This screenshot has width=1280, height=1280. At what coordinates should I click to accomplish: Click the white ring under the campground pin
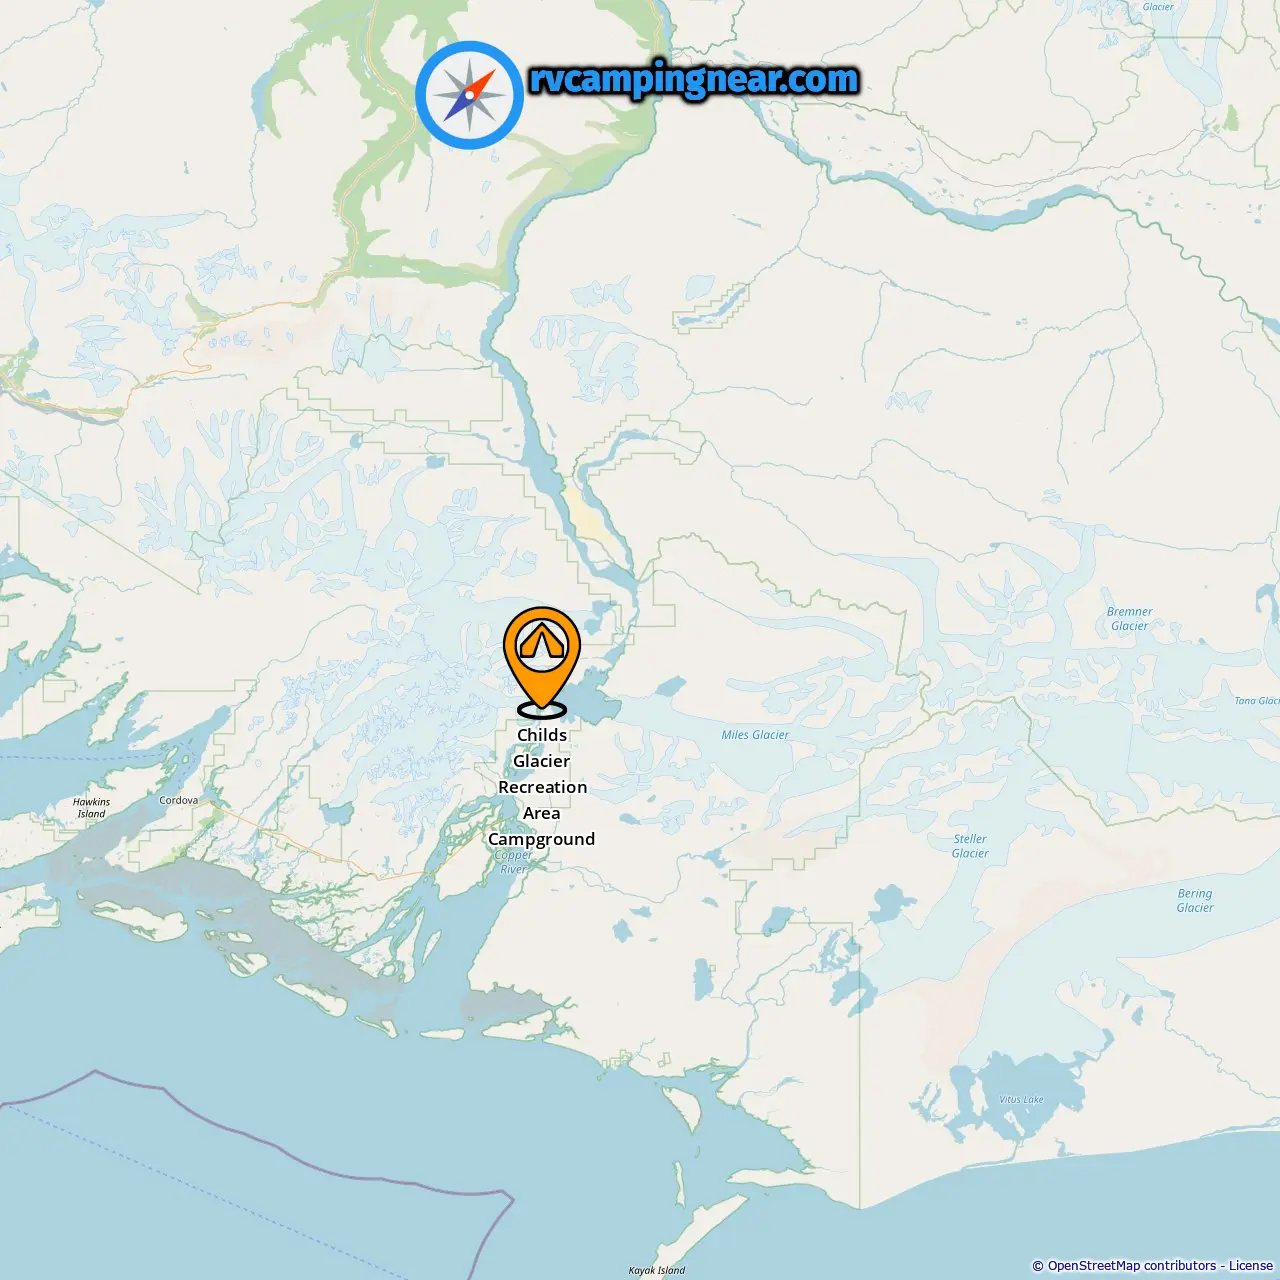542,710
